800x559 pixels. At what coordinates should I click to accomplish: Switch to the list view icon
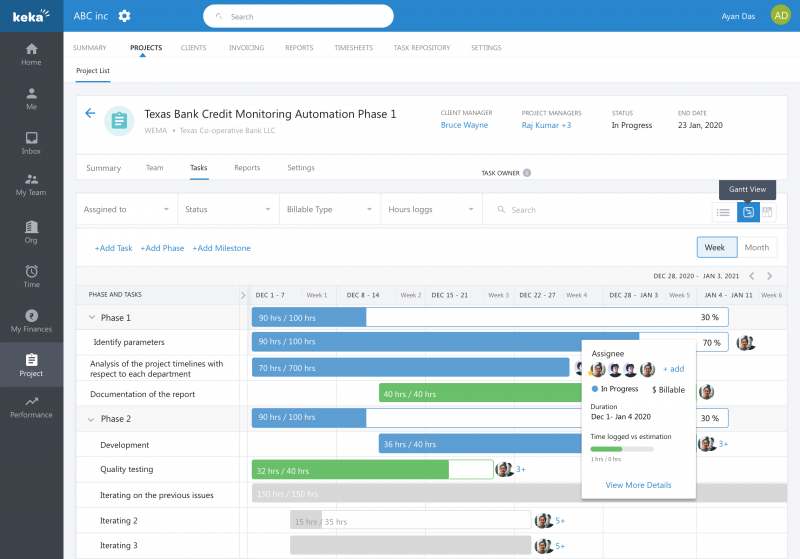tap(723, 212)
